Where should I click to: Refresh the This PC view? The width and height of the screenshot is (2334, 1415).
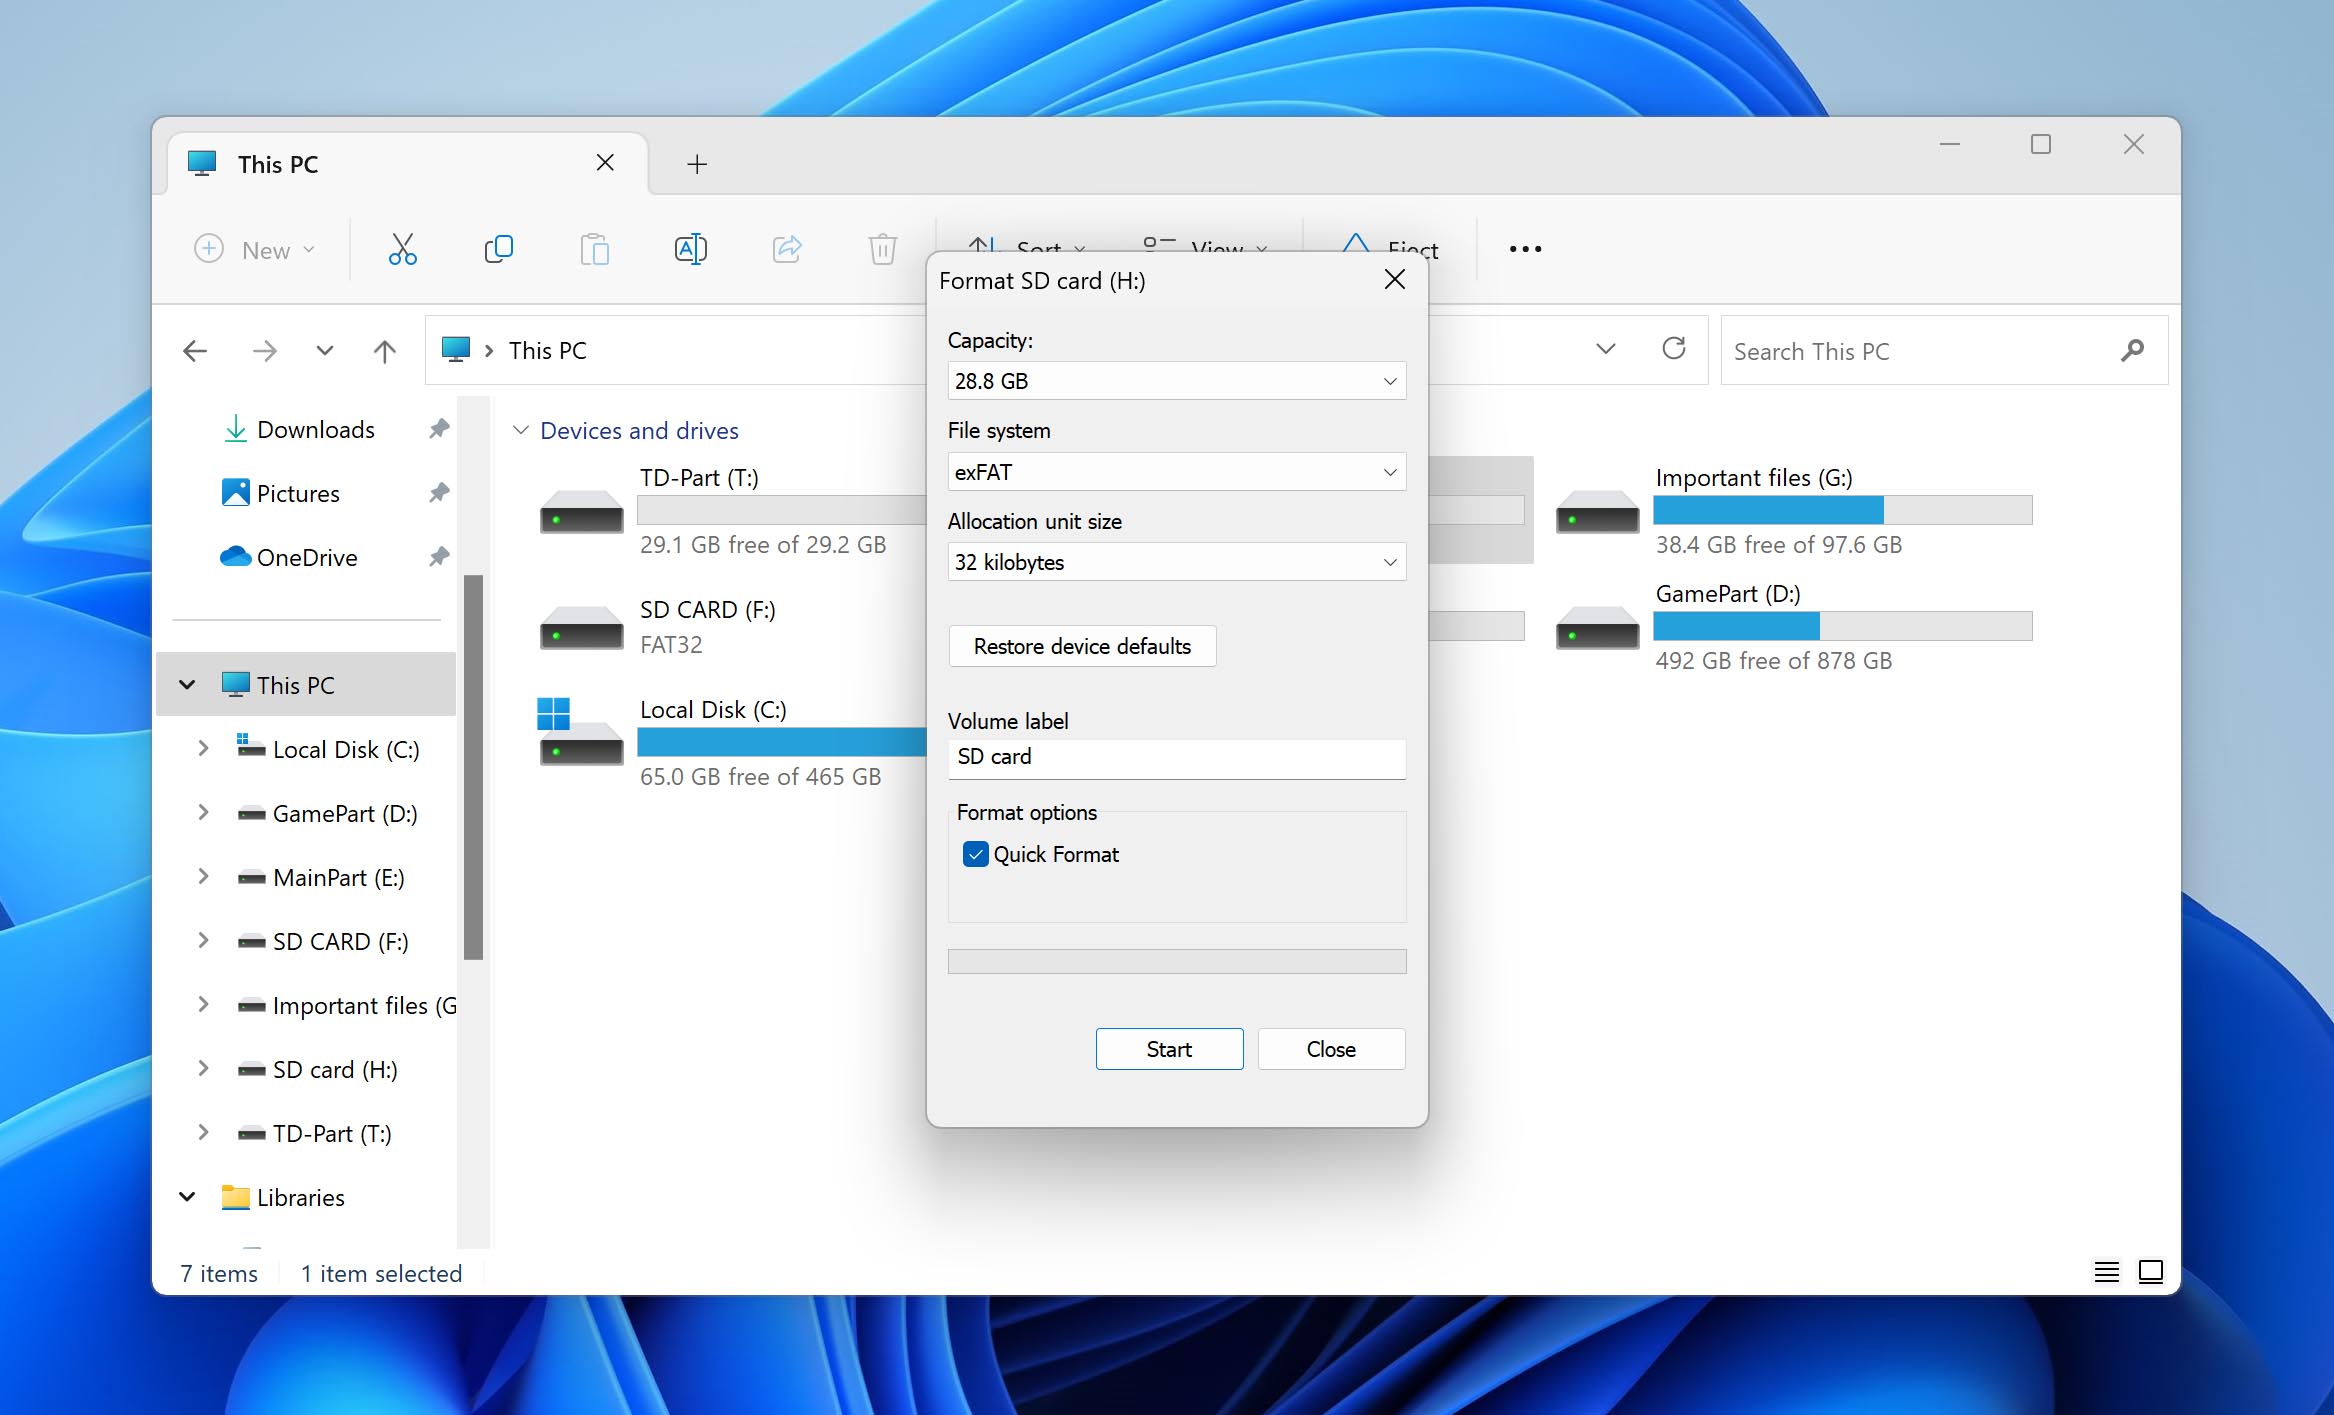[1673, 349]
